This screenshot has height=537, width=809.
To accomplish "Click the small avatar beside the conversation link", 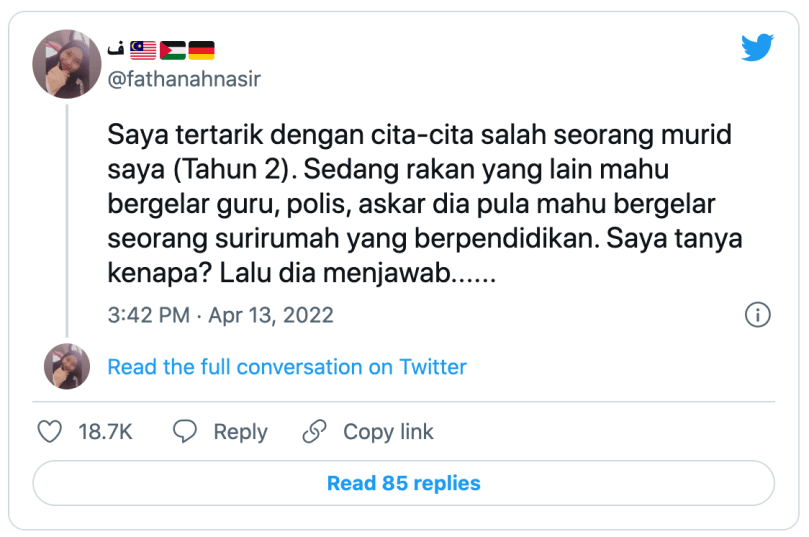I will pyautogui.click(x=67, y=366).
